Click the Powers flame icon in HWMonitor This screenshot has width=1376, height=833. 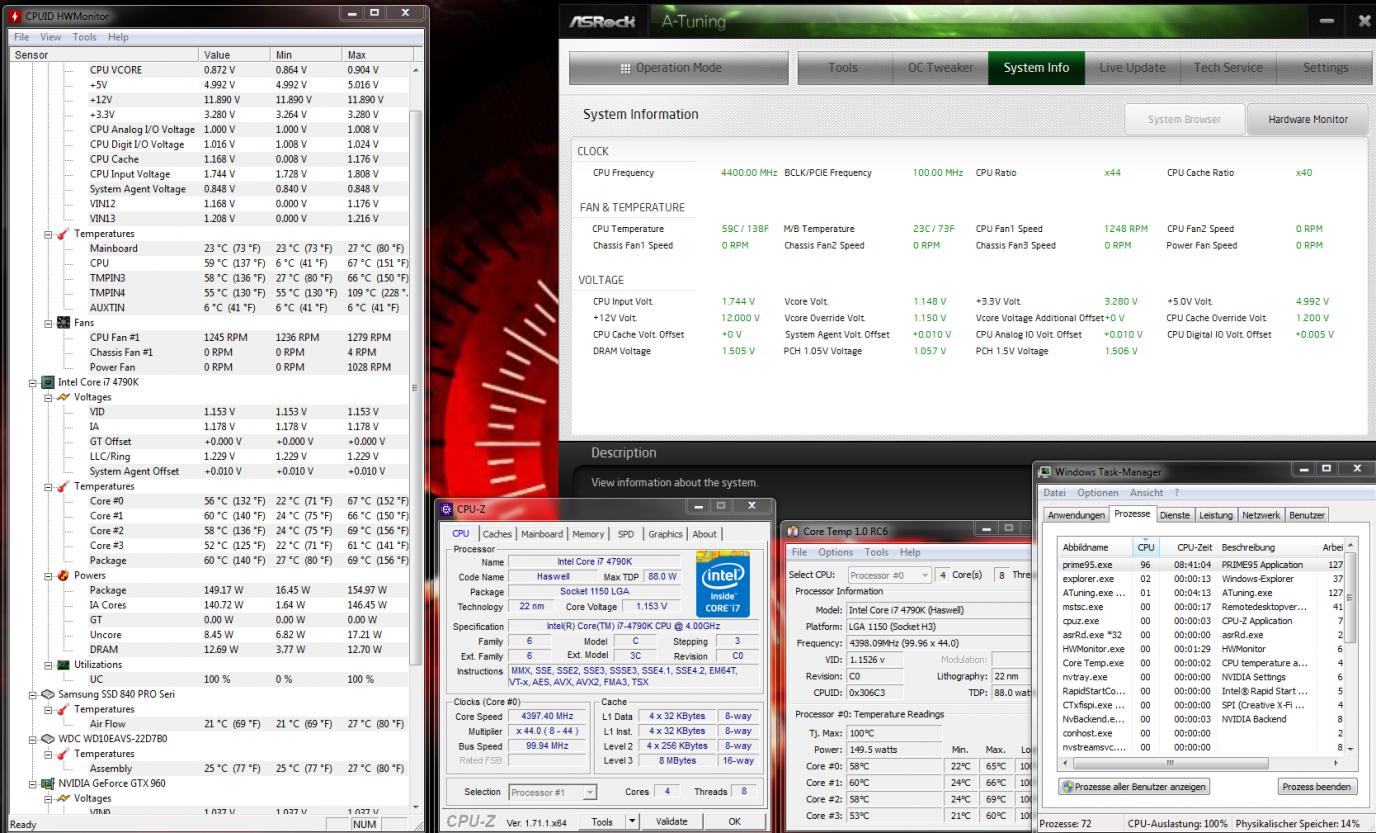(x=64, y=575)
